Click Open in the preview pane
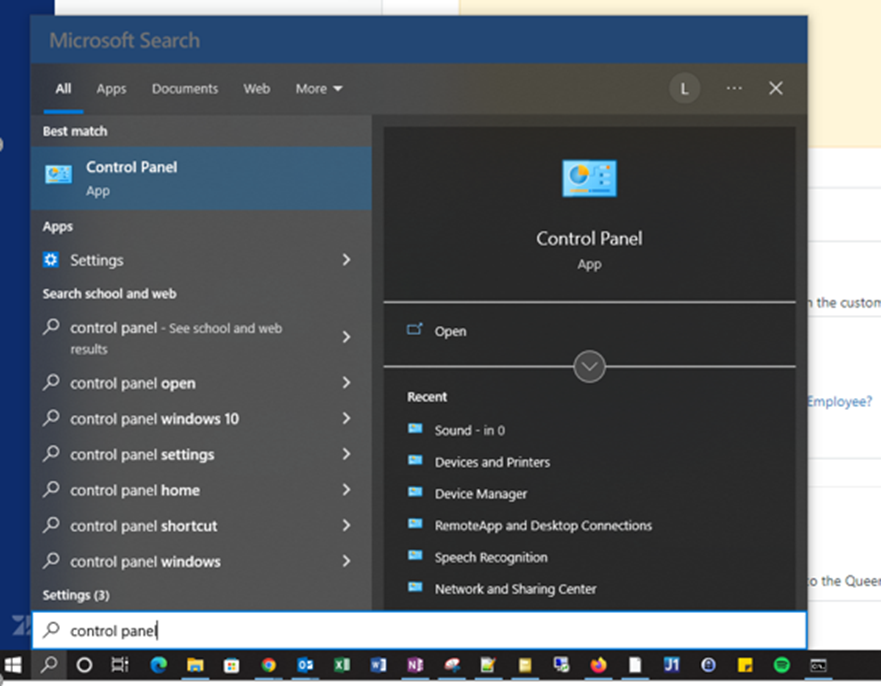Viewport: 881px width, 686px height. 450,331
